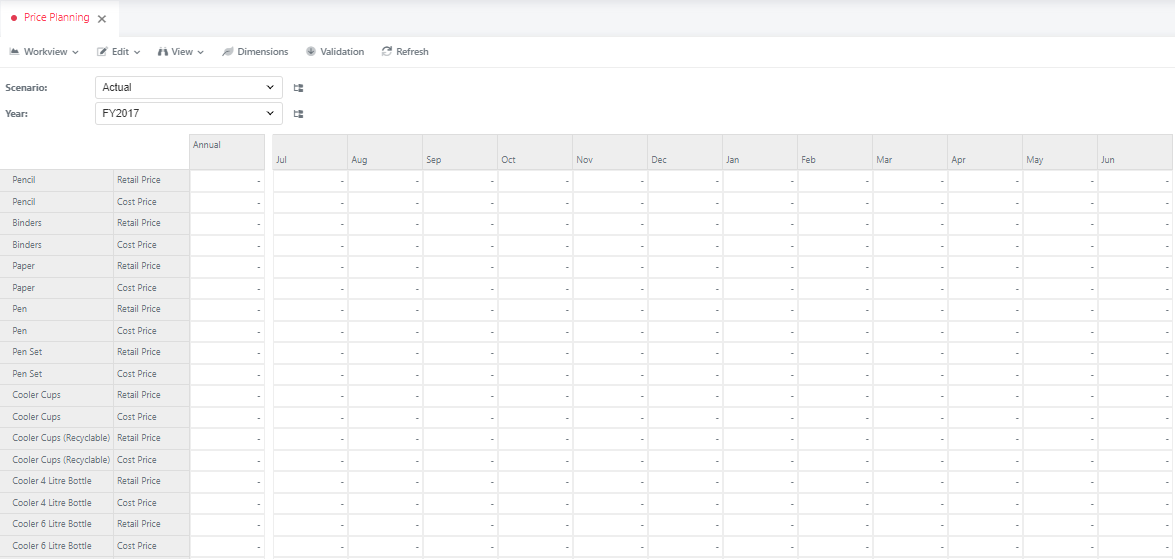
Task: Expand the Scenario dropdown showing Actual
Action: tap(189, 88)
